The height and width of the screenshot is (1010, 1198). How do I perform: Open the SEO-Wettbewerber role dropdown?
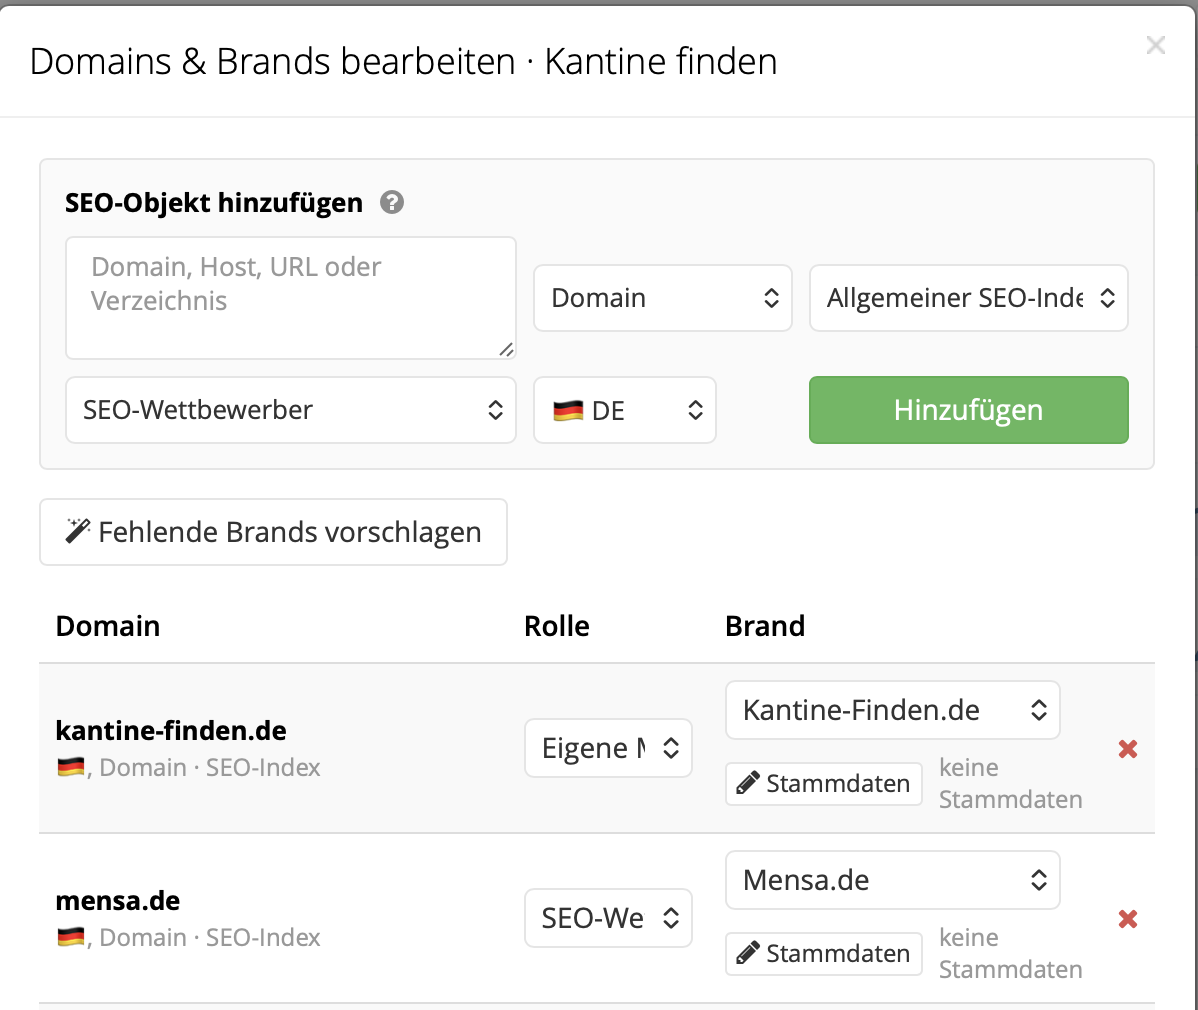coord(291,410)
